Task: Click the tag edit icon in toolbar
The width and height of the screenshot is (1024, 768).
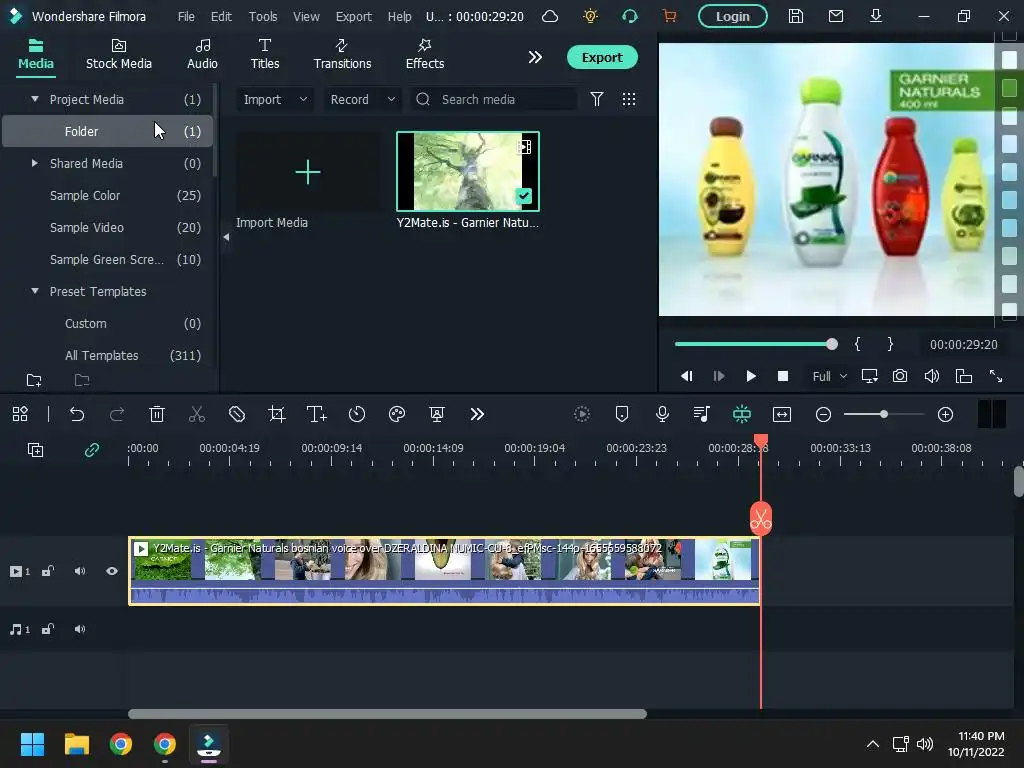Action: click(236, 414)
